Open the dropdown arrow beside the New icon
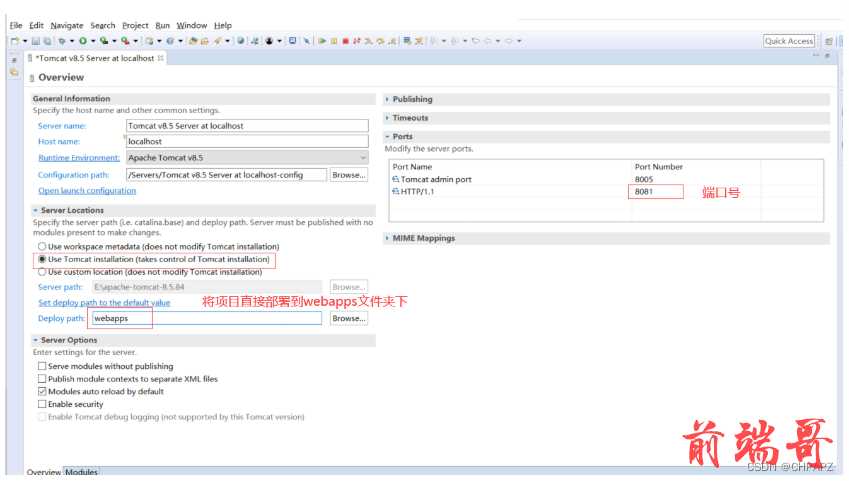Viewport: 849px width, 481px height. point(25,41)
